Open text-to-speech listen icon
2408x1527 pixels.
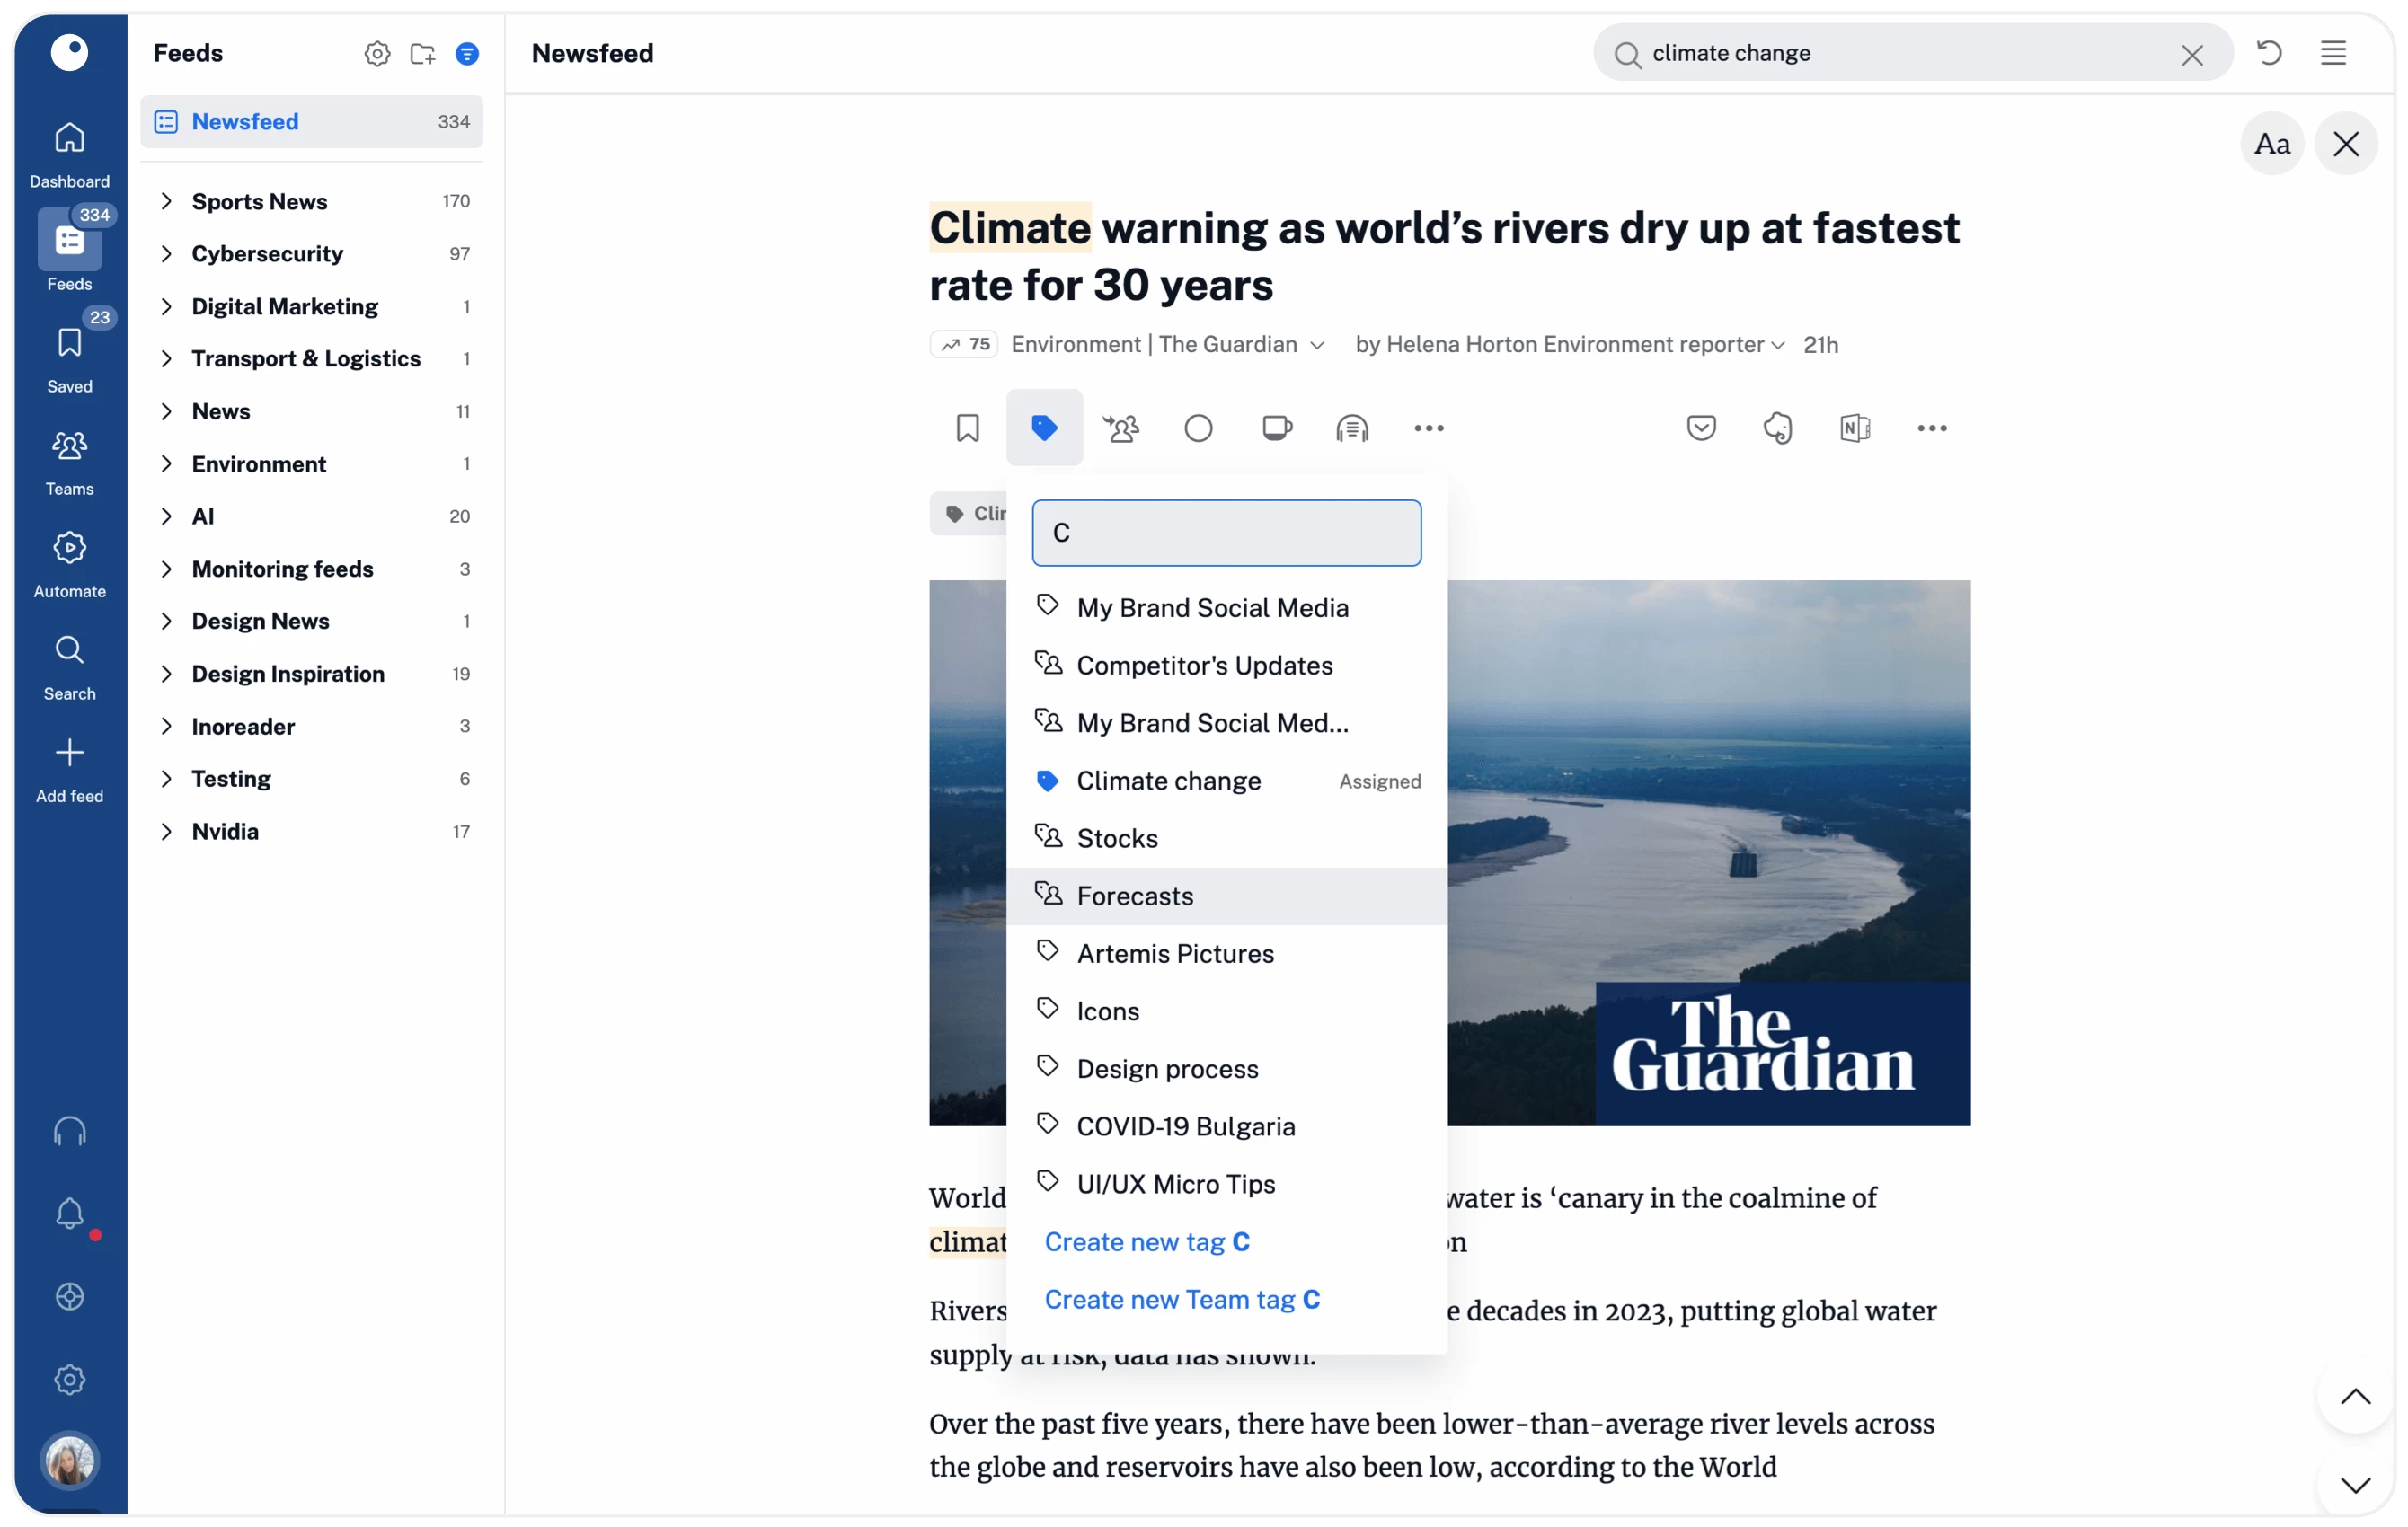click(x=1352, y=428)
